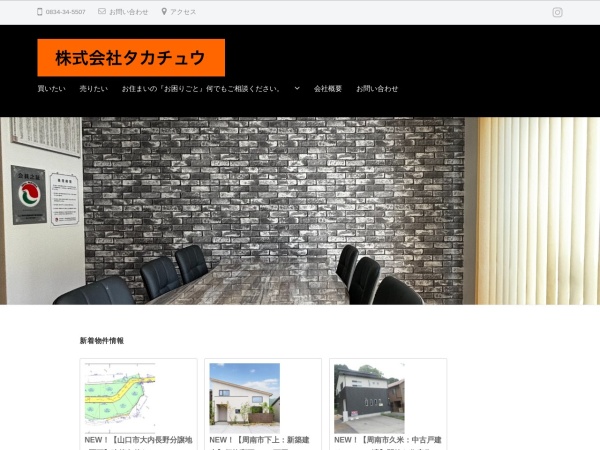Viewport: 600px width, 450px height.
Task: Click the envelope icon for お問い合わせ
Action: (102, 11)
